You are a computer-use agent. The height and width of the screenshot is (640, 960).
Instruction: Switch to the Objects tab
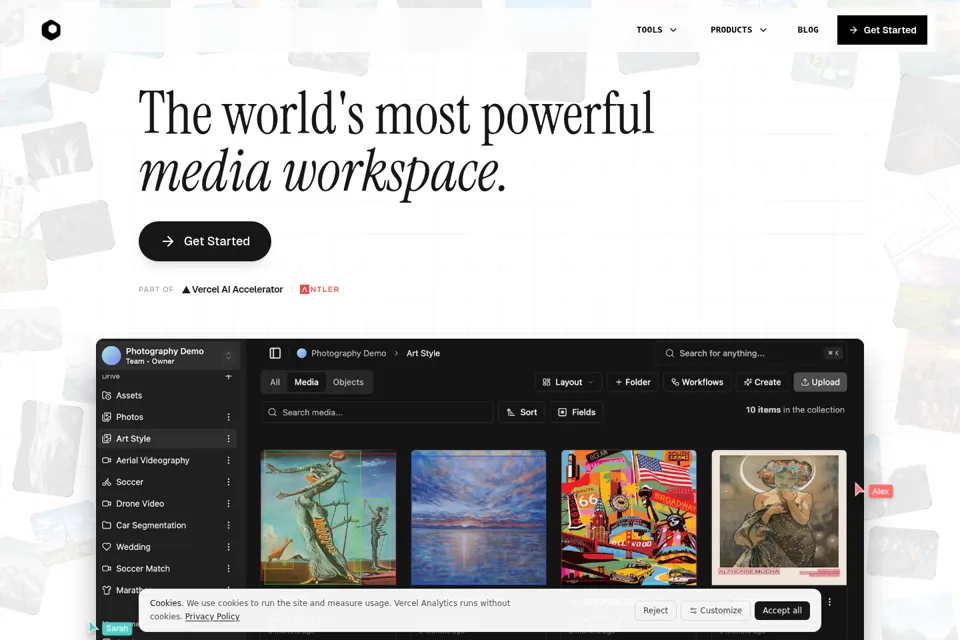(x=348, y=382)
